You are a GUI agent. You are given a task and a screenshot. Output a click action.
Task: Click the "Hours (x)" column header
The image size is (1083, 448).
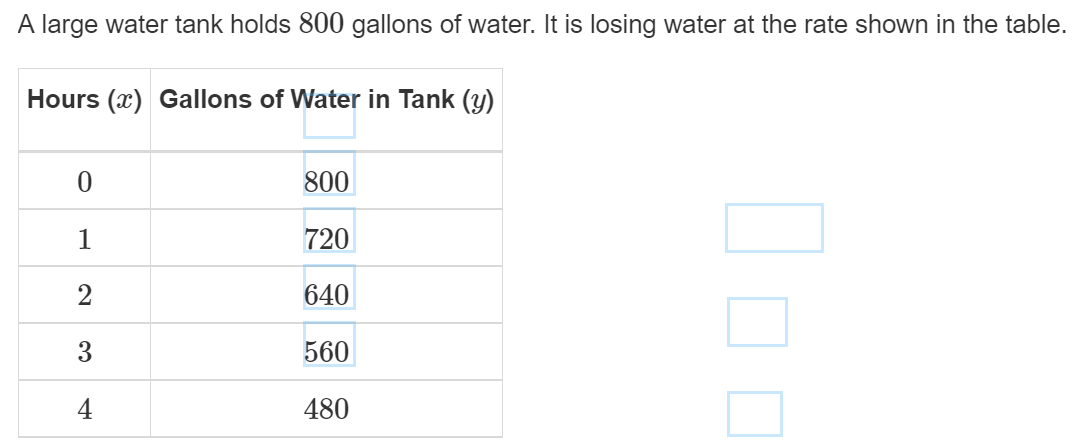85,100
